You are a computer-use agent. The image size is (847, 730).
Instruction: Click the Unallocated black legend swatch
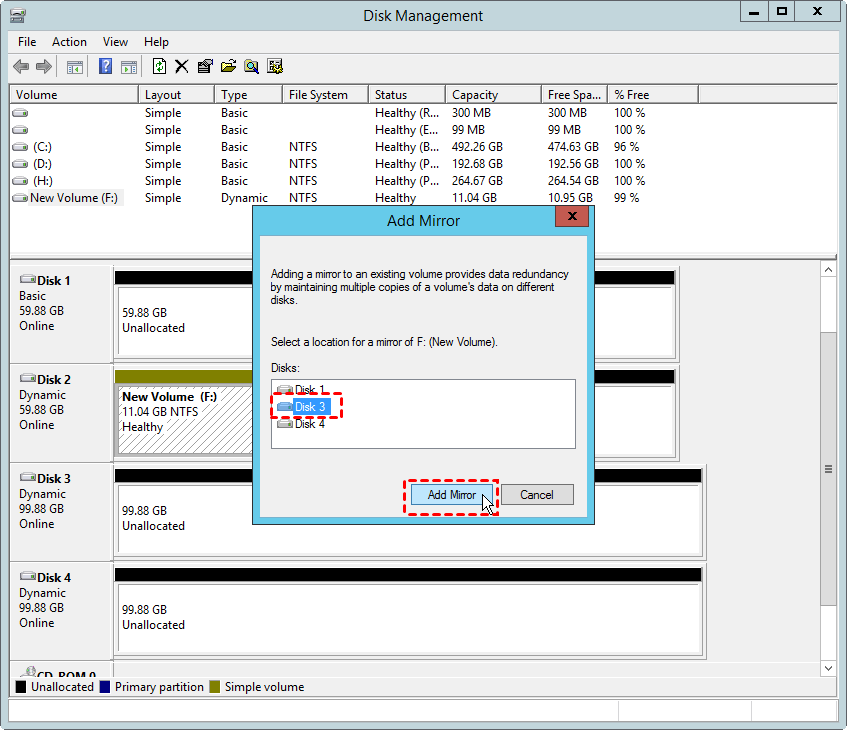pyautogui.click(x=21, y=687)
